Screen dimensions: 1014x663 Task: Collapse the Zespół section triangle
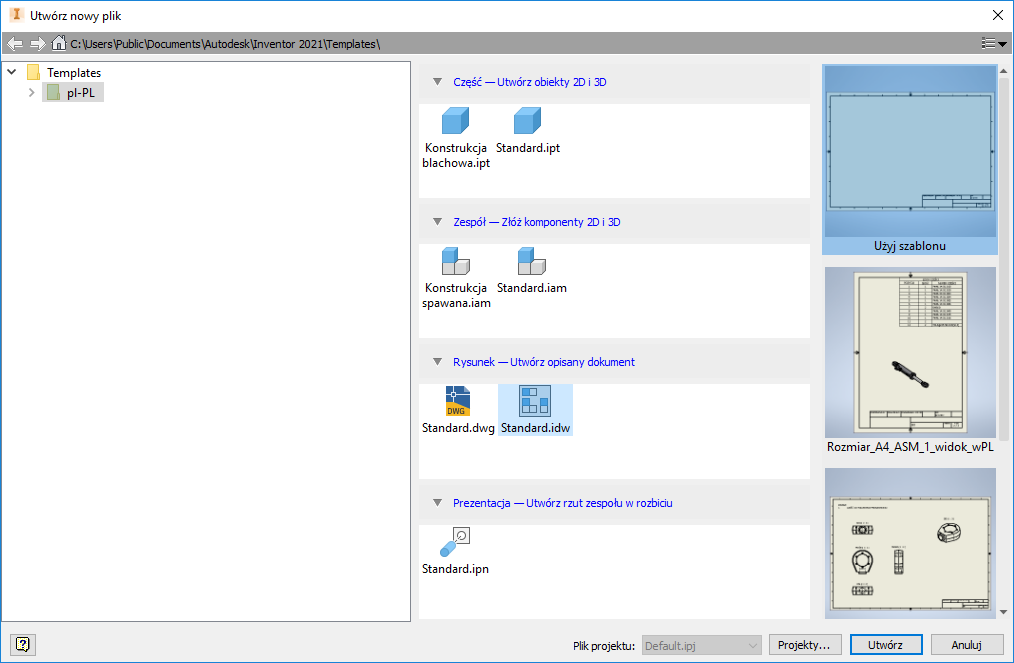[437, 222]
